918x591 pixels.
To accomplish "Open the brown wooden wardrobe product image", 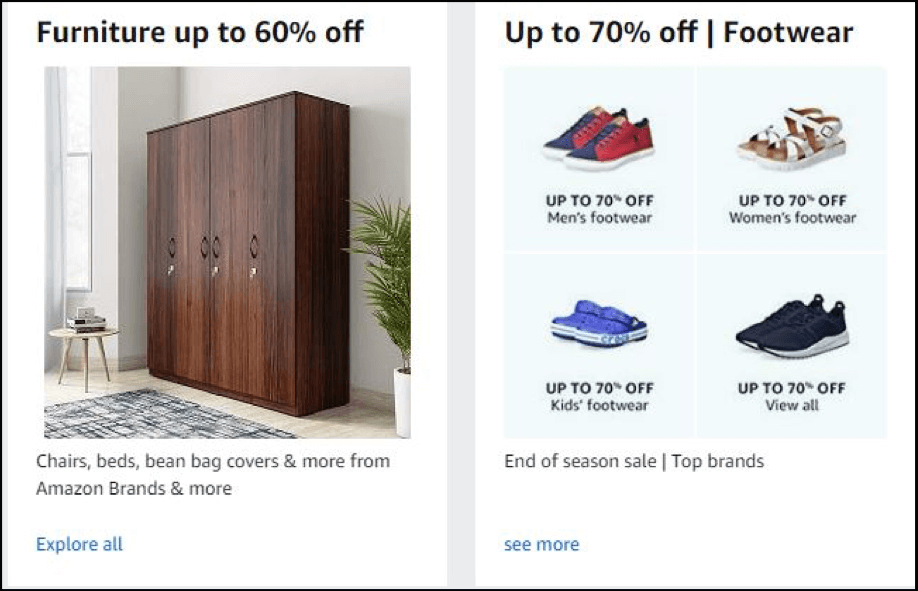I will point(247,252).
